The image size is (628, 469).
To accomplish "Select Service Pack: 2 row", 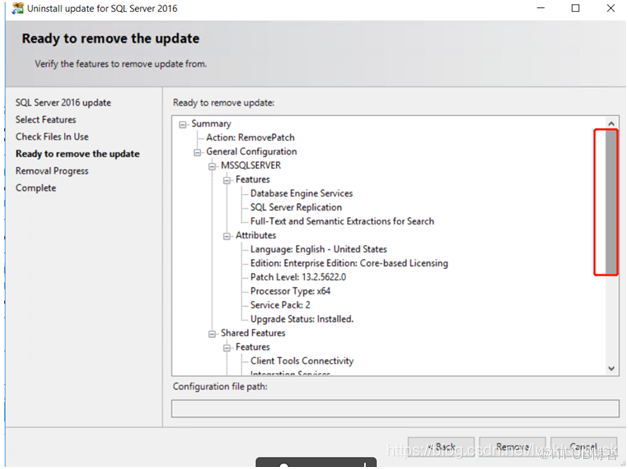I will coord(280,305).
